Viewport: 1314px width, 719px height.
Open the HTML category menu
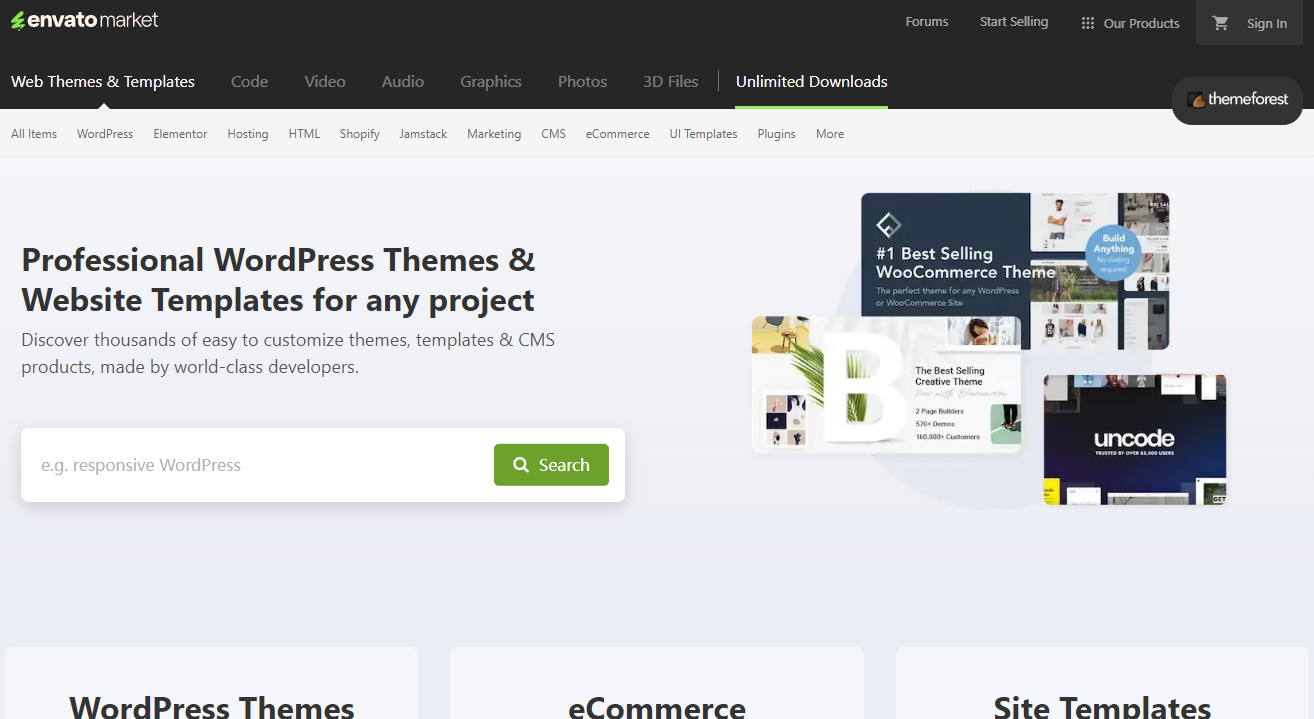click(304, 134)
